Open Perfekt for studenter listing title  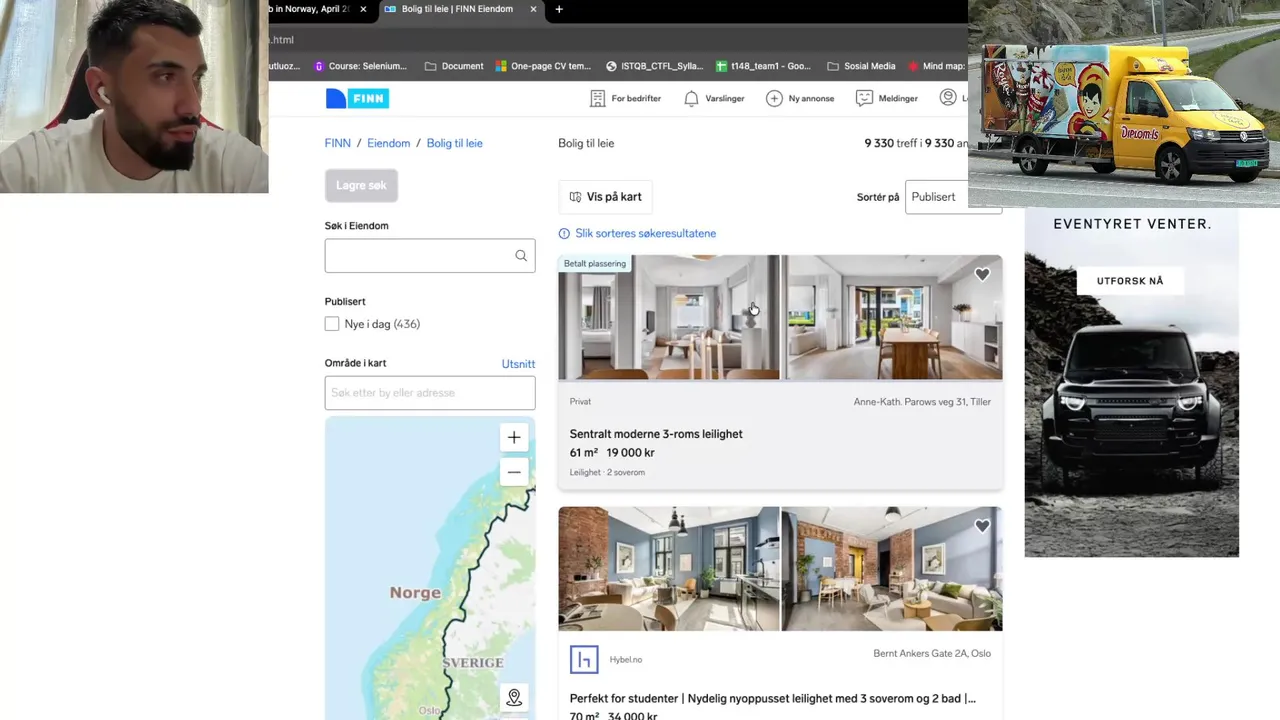[x=772, y=698]
